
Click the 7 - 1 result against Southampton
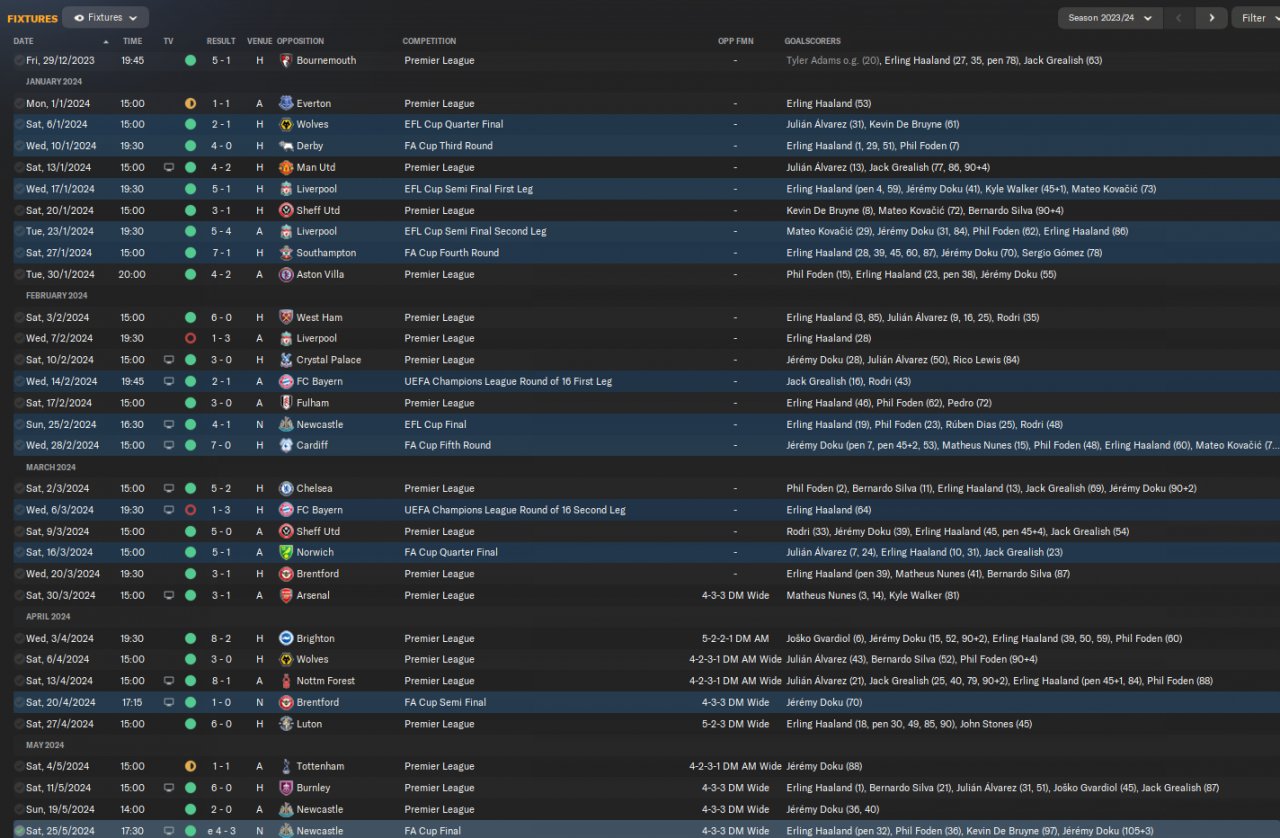pos(223,253)
